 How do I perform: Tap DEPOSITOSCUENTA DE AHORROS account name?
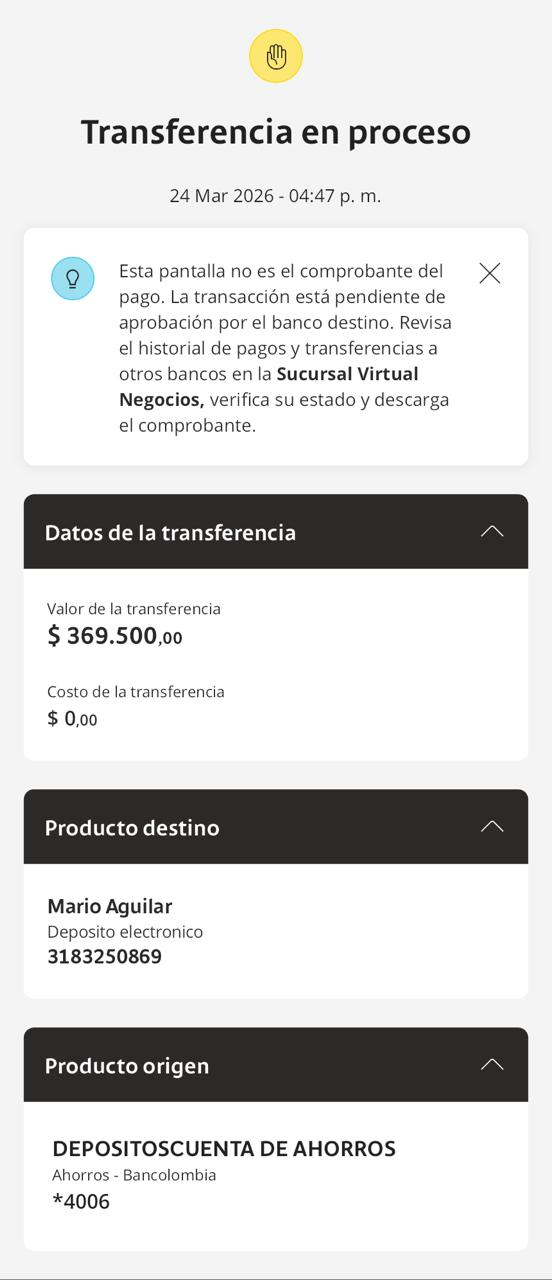click(x=224, y=1149)
